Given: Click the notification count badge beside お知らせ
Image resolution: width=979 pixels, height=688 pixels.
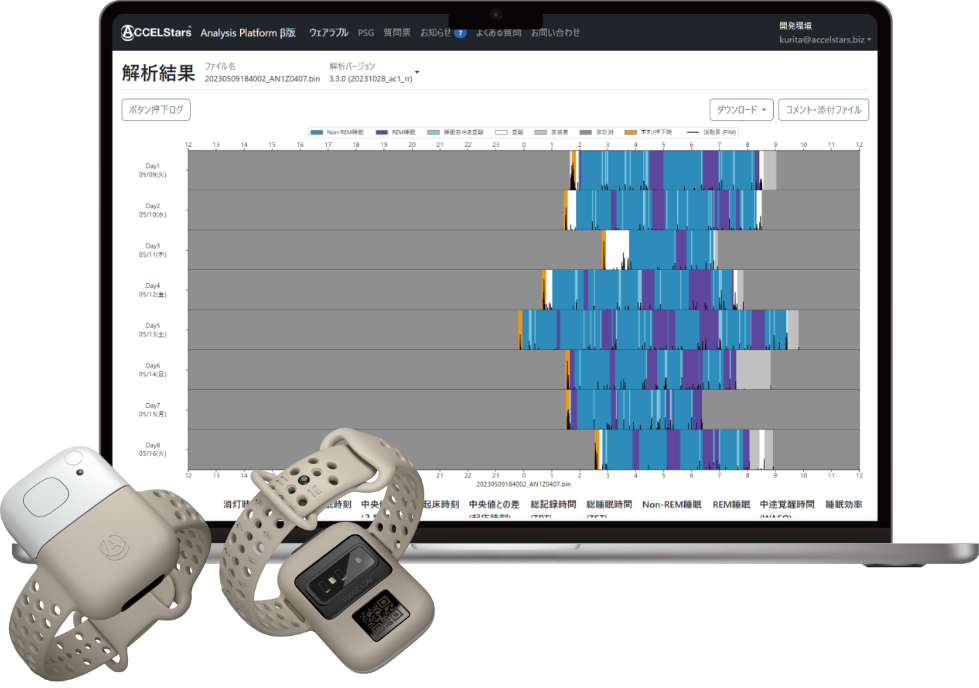Looking at the screenshot, I should point(460,32).
